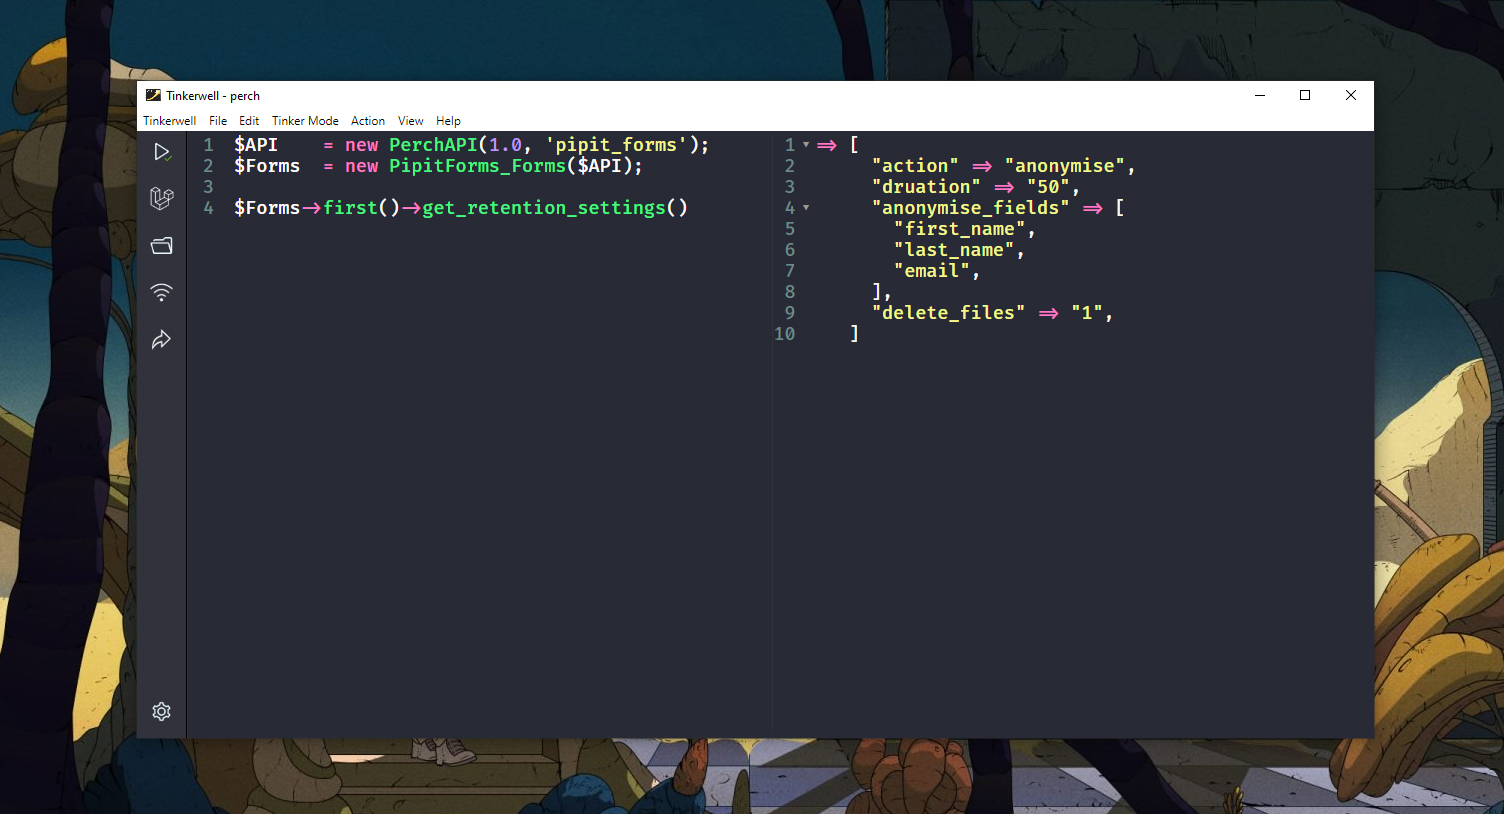1504x814 pixels.
Task: Click the share arrow icon in the sidebar
Action: tap(162, 340)
